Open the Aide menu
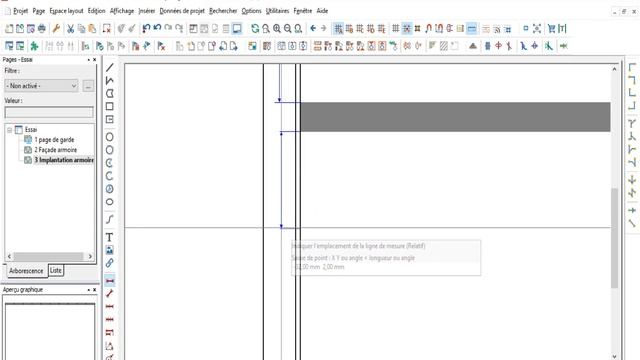 (322, 11)
